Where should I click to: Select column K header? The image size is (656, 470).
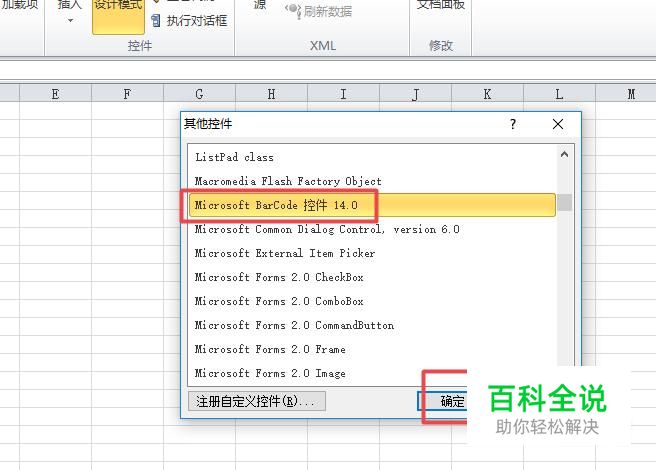click(487, 94)
